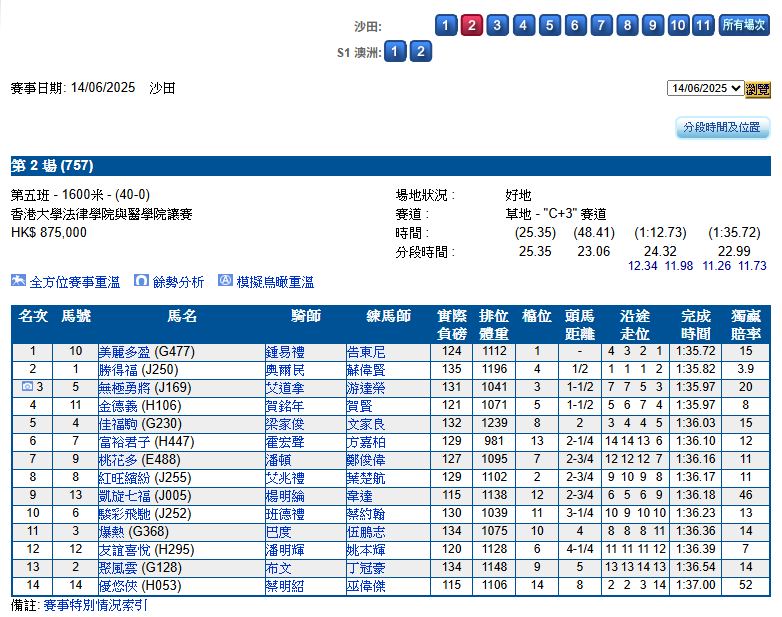Open jockey 巴度 profile
The width and height of the screenshot is (782, 617).
click(x=279, y=532)
